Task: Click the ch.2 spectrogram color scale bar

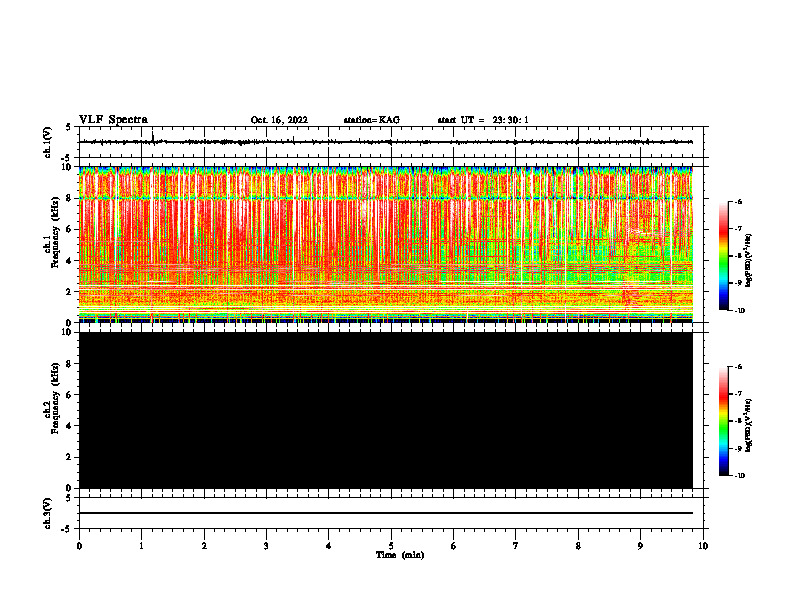Action: coord(723,421)
